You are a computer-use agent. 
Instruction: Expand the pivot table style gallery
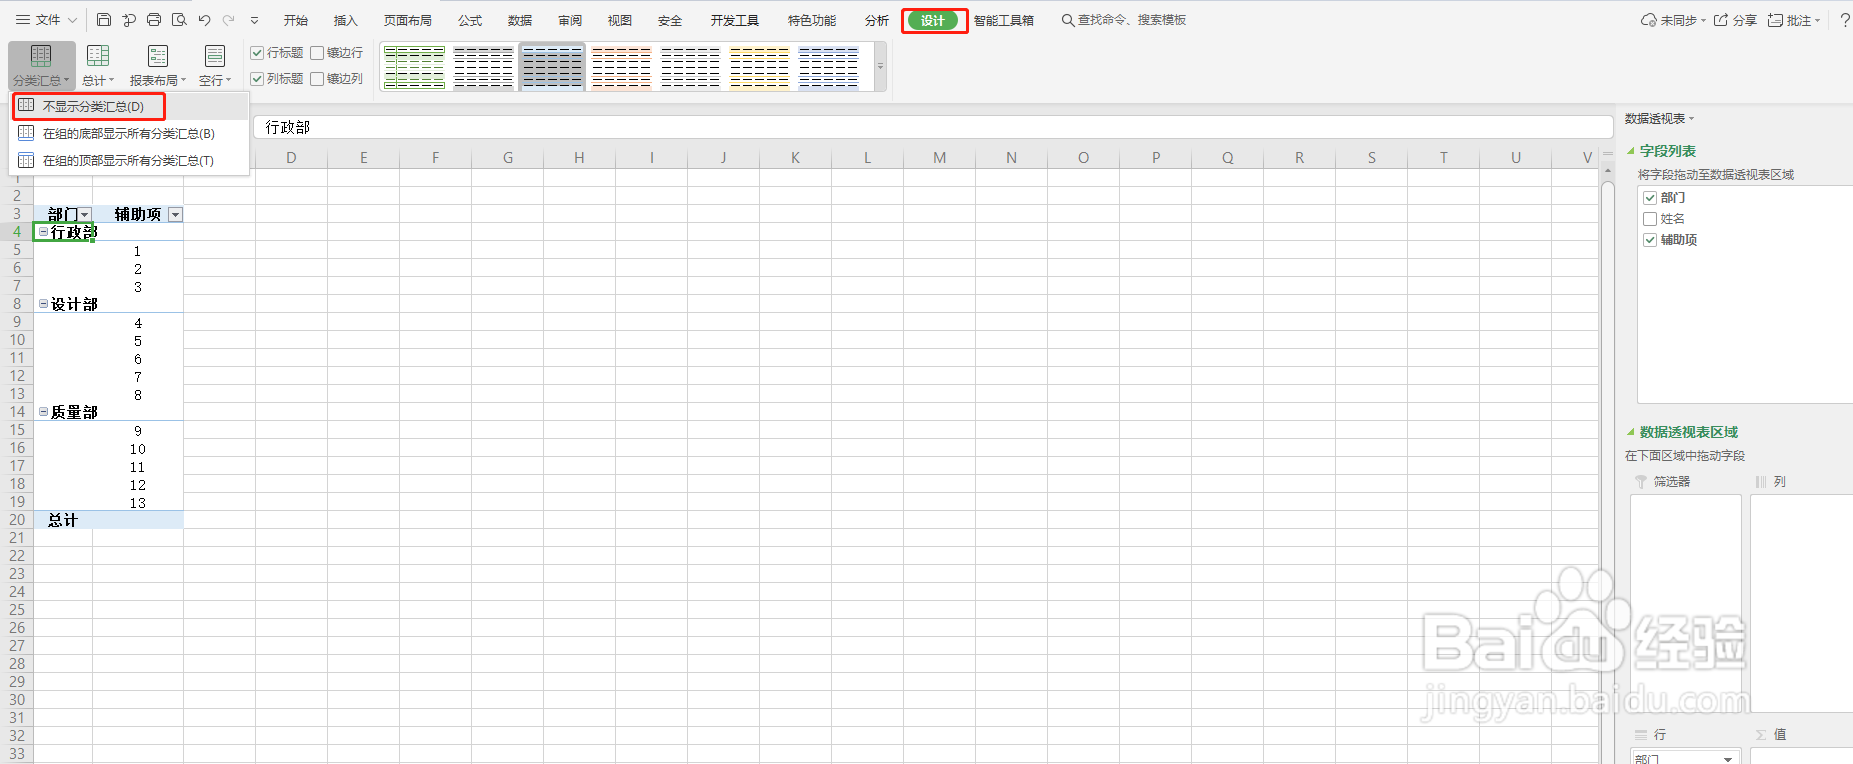coord(880,67)
